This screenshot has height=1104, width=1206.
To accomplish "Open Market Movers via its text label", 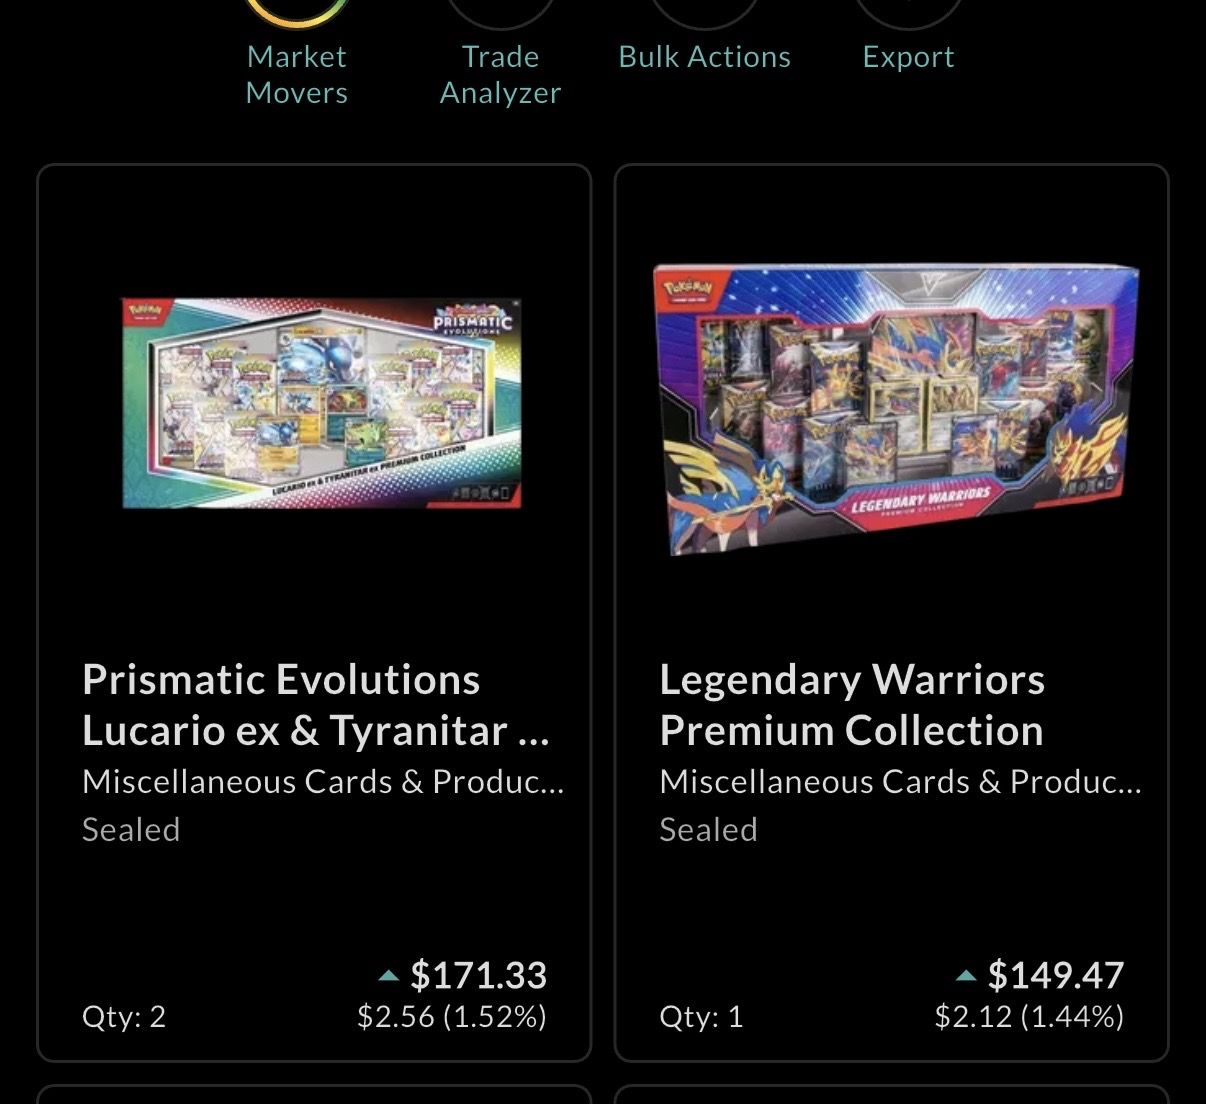I will click(296, 75).
